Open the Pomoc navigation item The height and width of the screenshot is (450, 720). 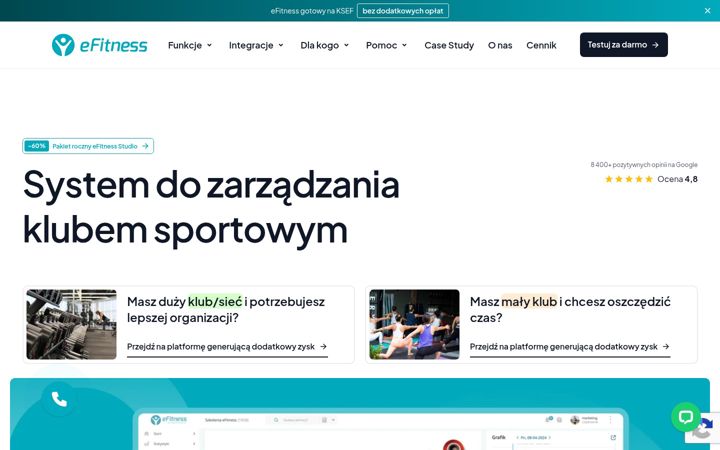[x=381, y=45]
